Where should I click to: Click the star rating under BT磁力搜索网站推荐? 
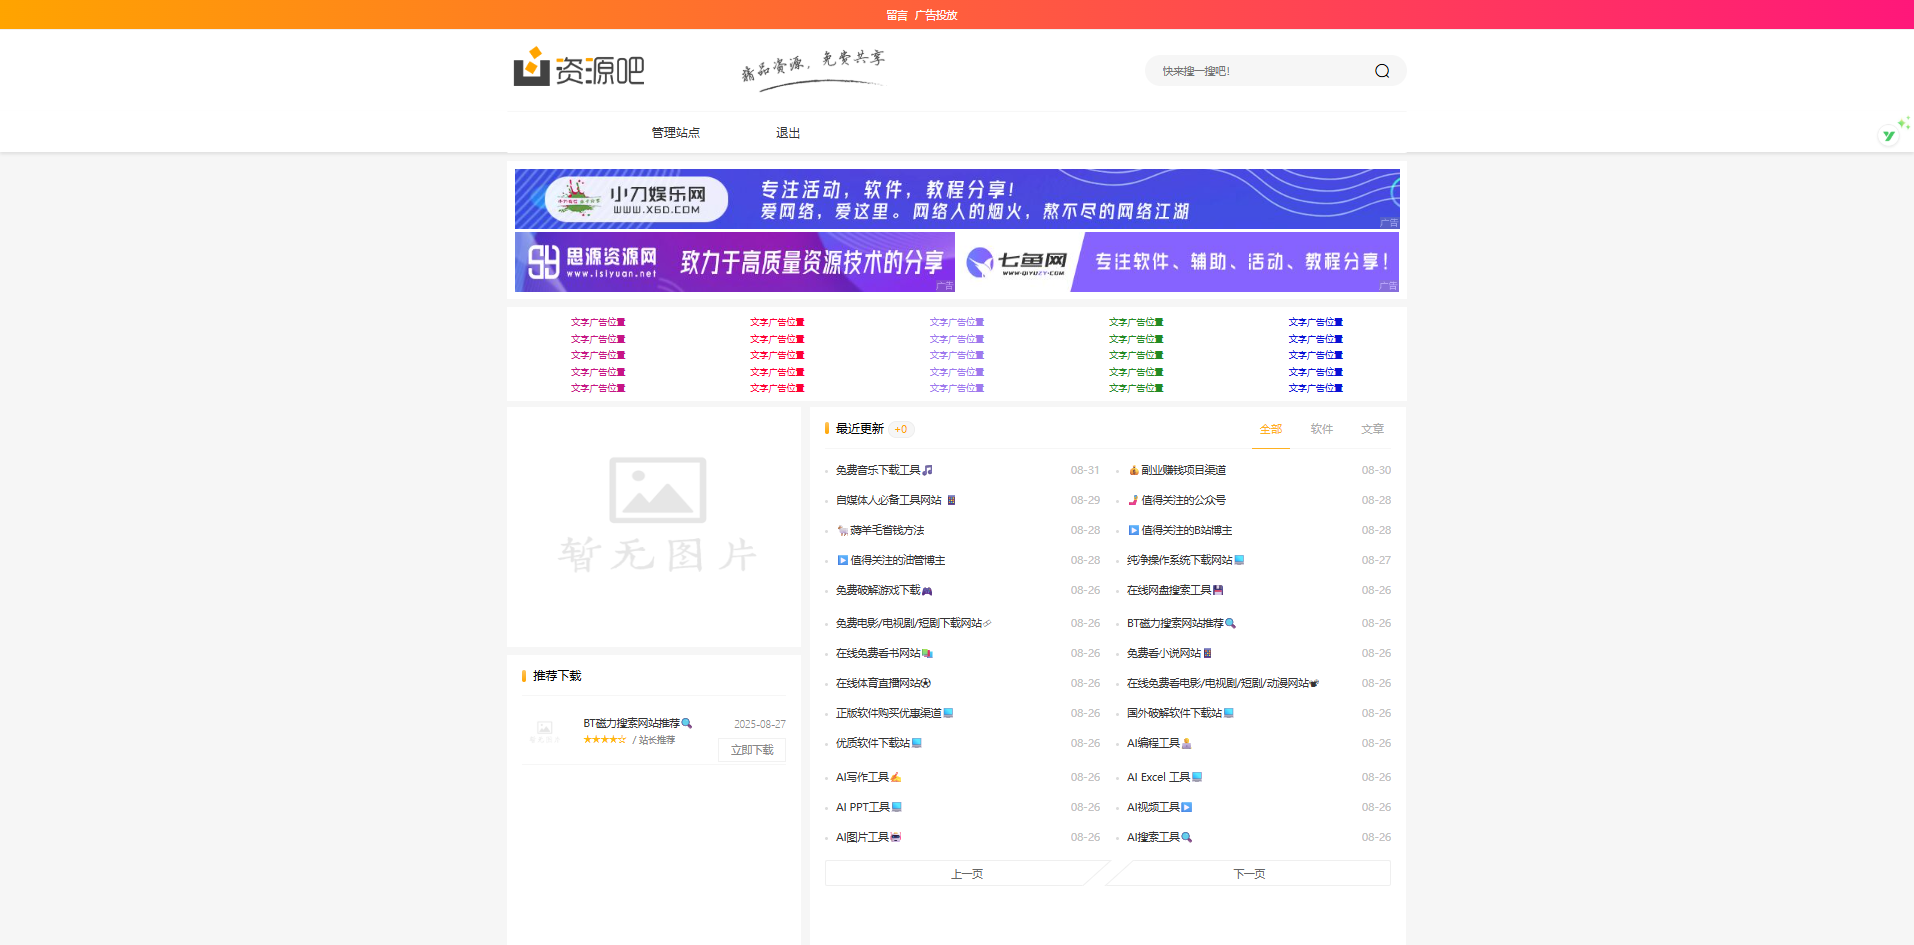coord(604,740)
